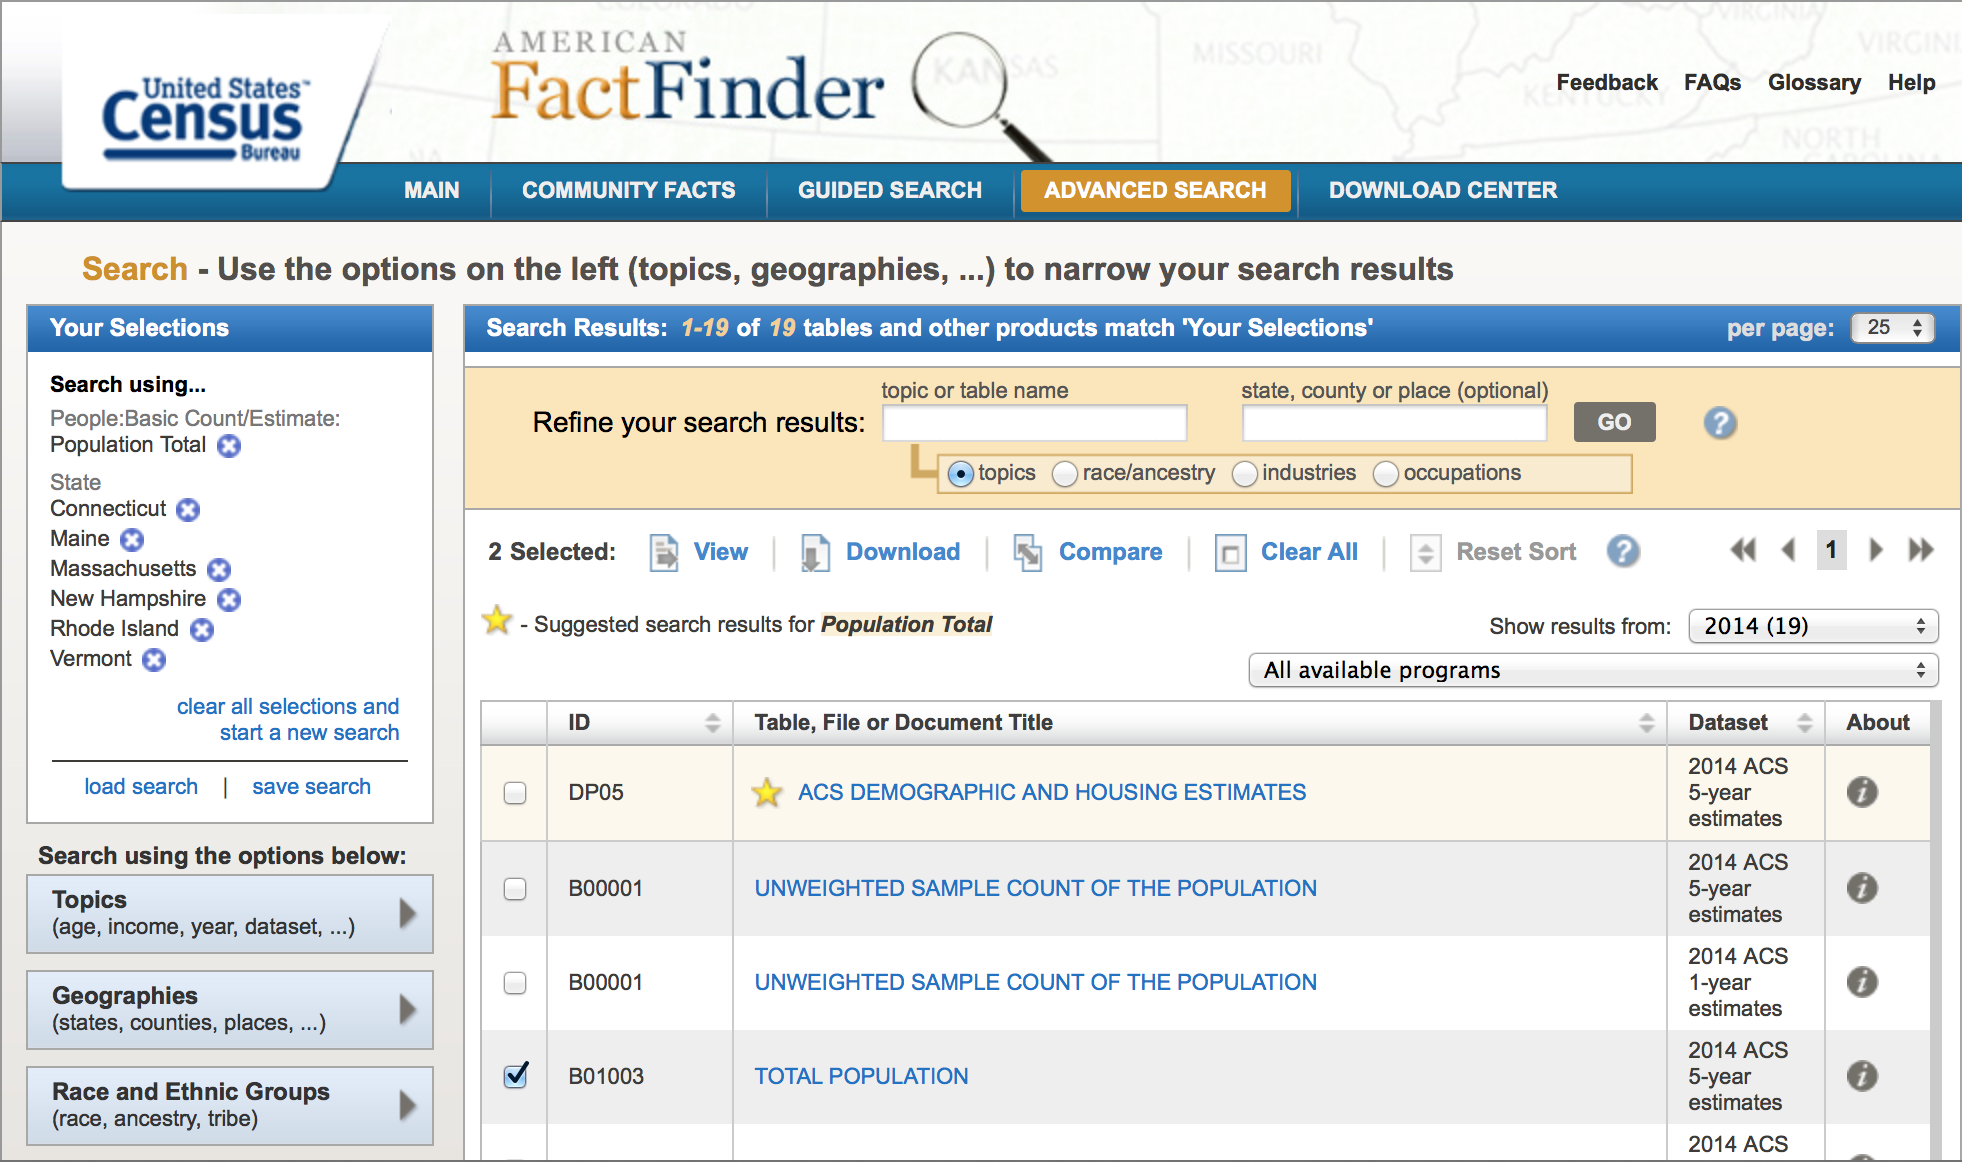The height and width of the screenshot is (1162, 1962).
Task: Click page number 1 in the pager
Action: (x=1831, y=550)
